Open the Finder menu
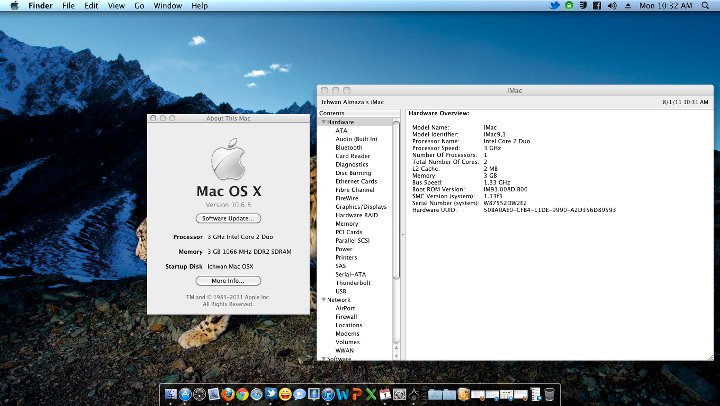The height and width of the screenshot is (406, 720). pyautogui.click(x=40, y=6)
